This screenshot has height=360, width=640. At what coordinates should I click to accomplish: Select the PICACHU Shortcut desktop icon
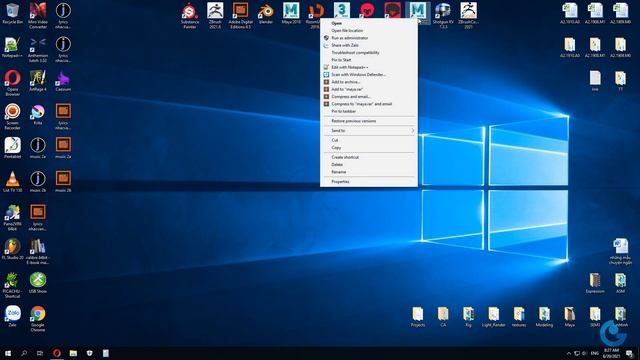pyautogui.click(x=12, y=285)
